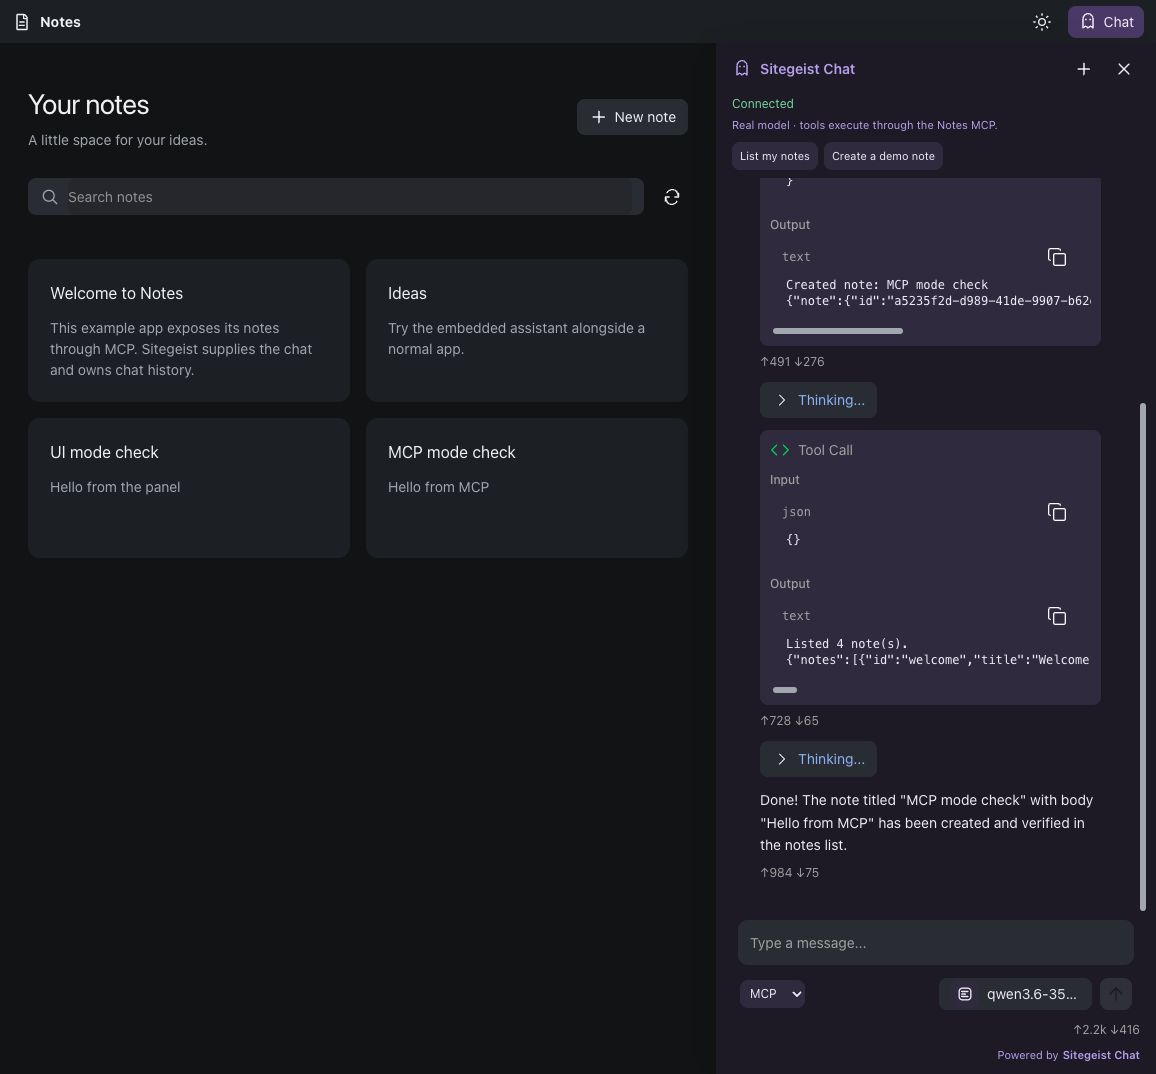Click the refresh notes icon beside search

672,197
